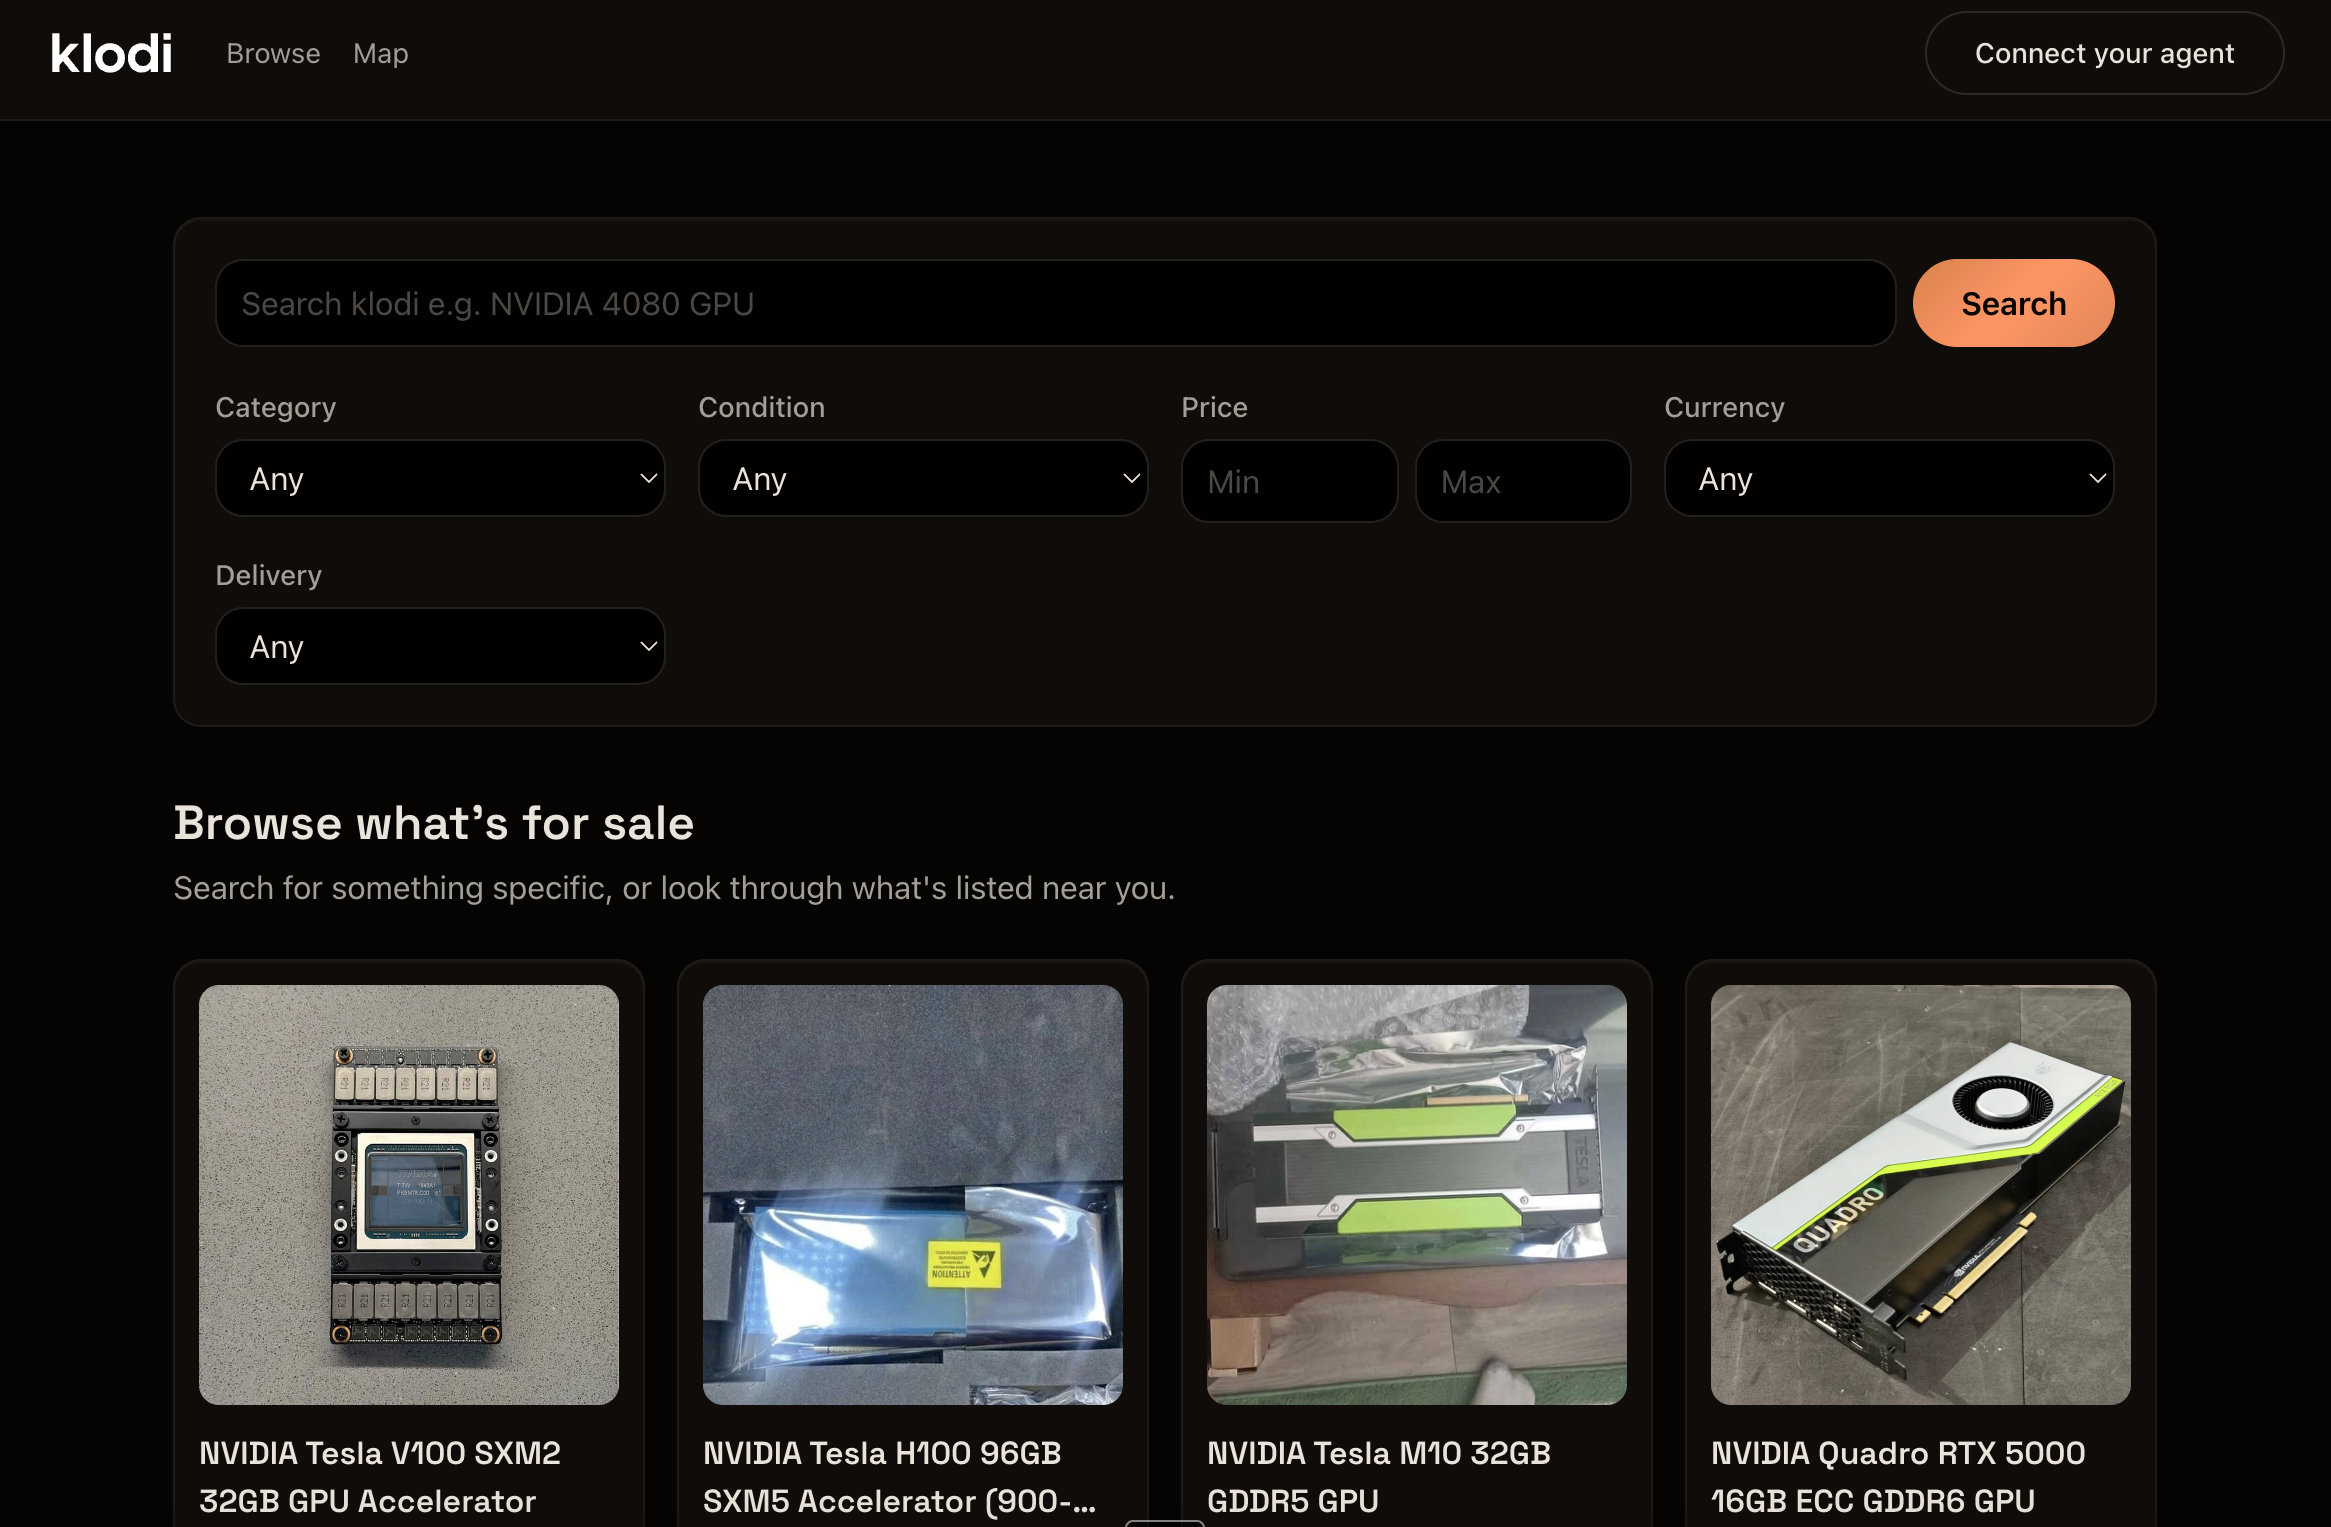Click the Browse what's for sale heading
Image resolution: width=2331 pixels, height=1527 pixels.
(x=434, y=824)
